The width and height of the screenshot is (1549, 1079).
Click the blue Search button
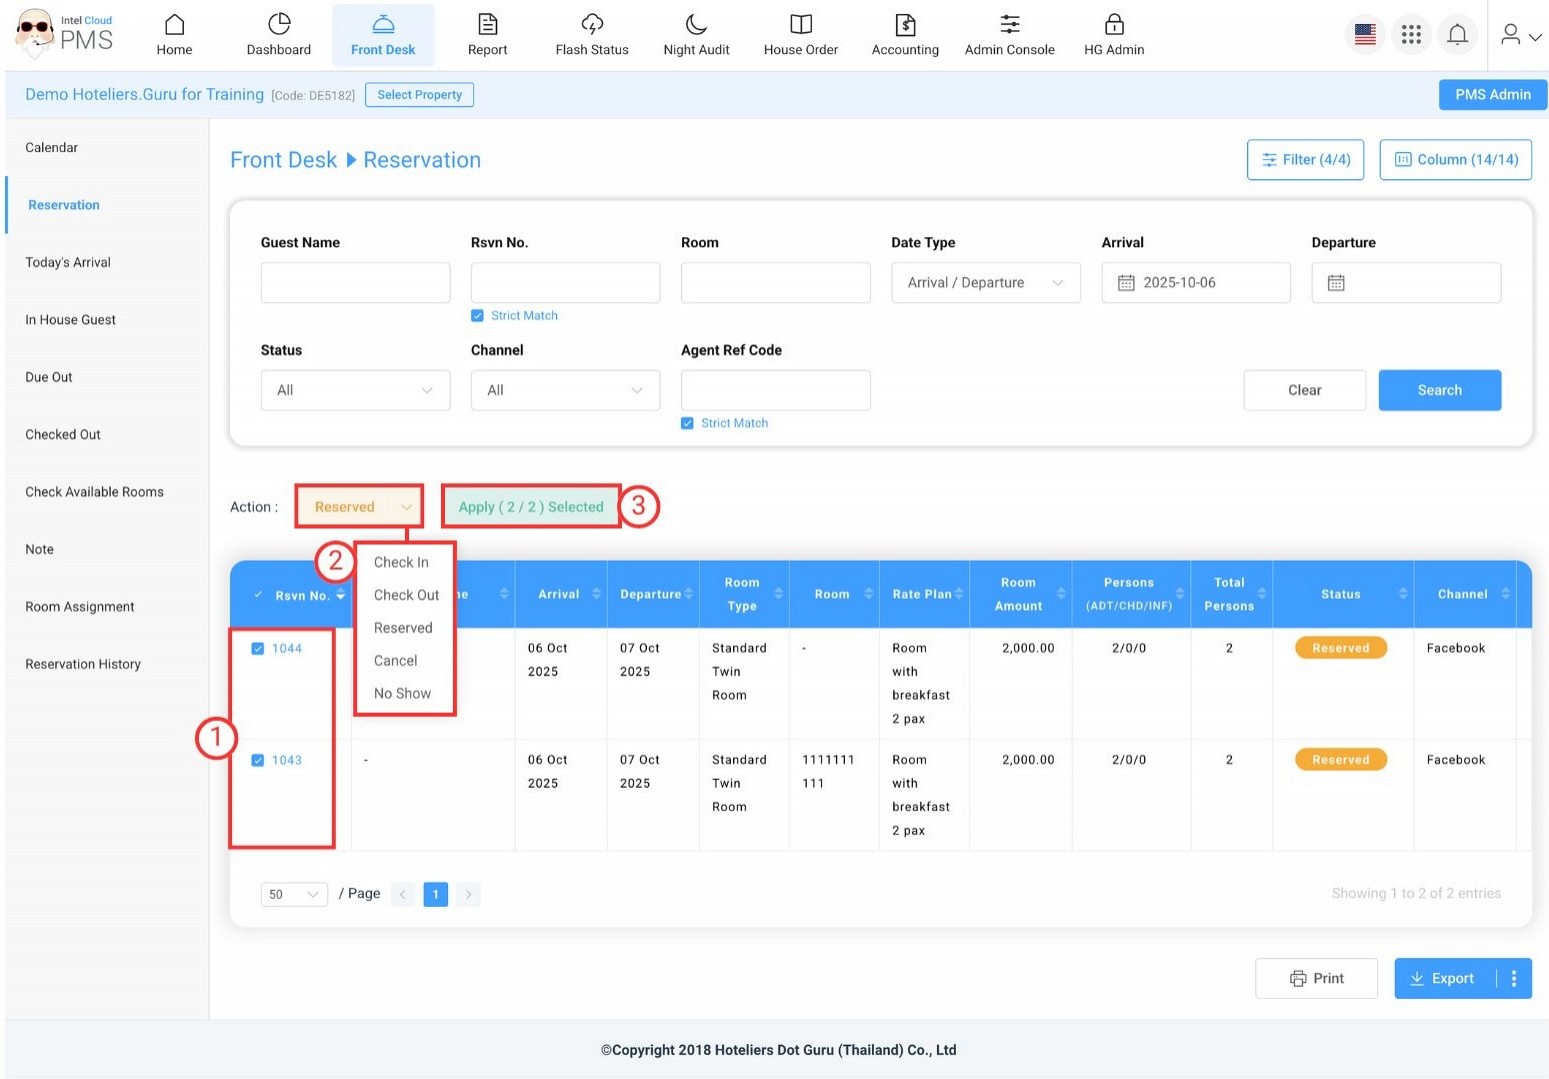point(1439,391)
